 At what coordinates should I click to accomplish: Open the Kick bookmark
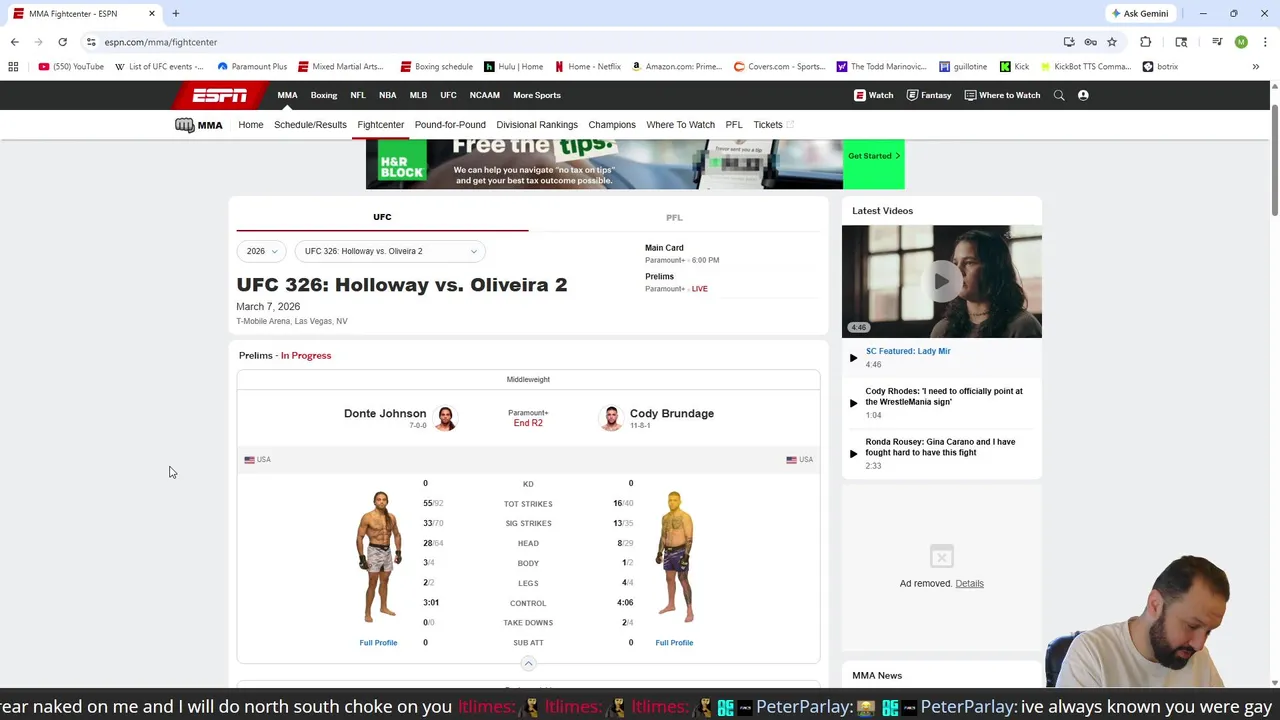pos(1014,67)
